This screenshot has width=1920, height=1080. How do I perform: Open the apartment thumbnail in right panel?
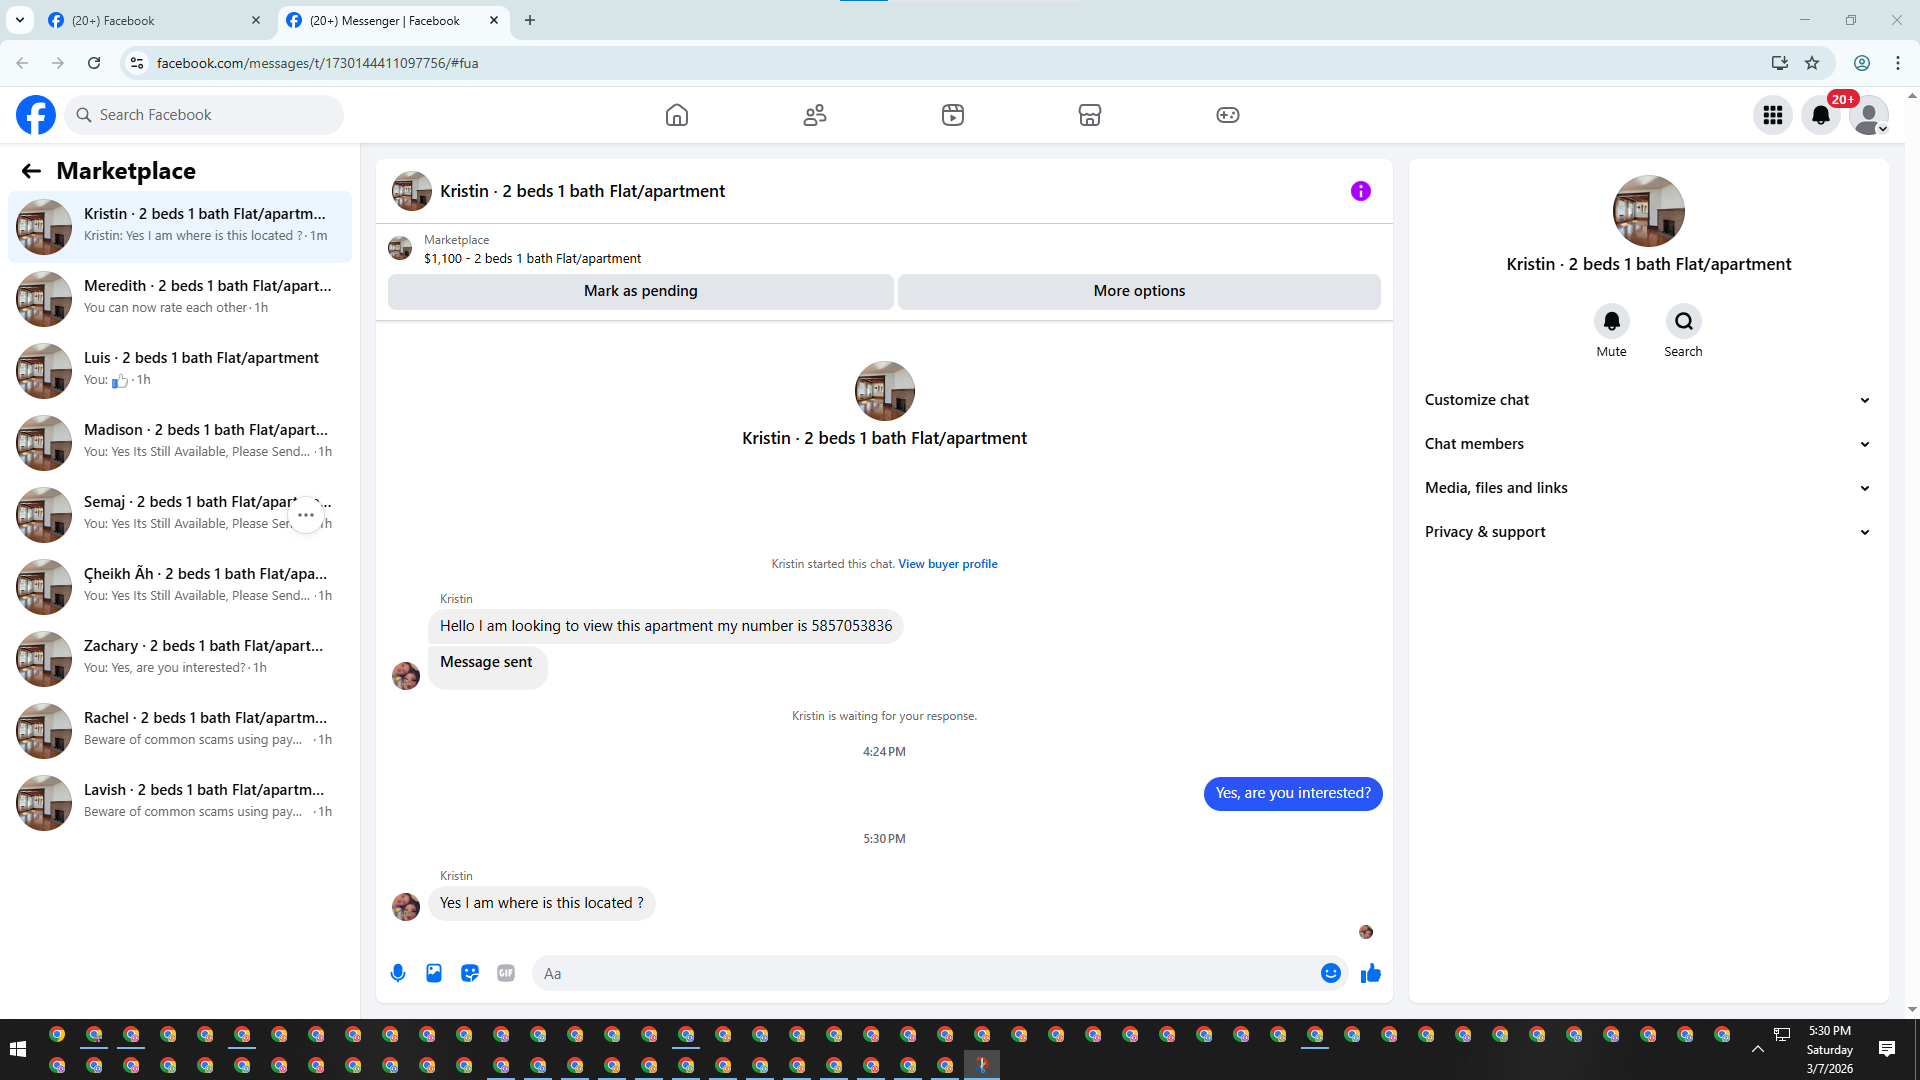tap(1649, 211)
